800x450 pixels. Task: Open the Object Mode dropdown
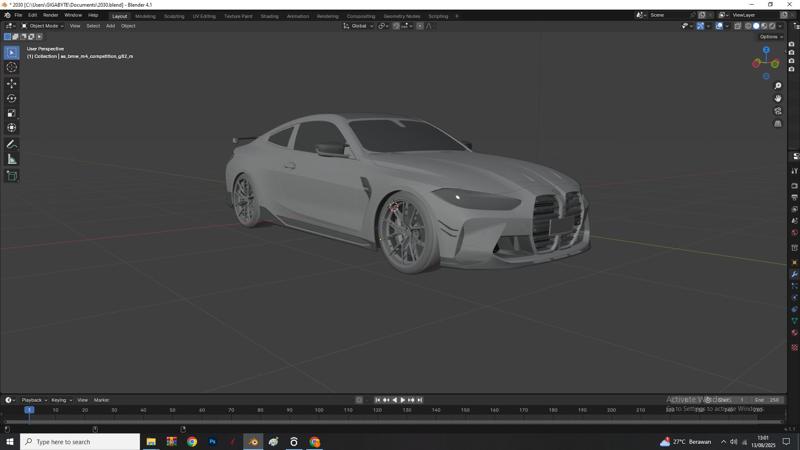click(x=42, y=26)
